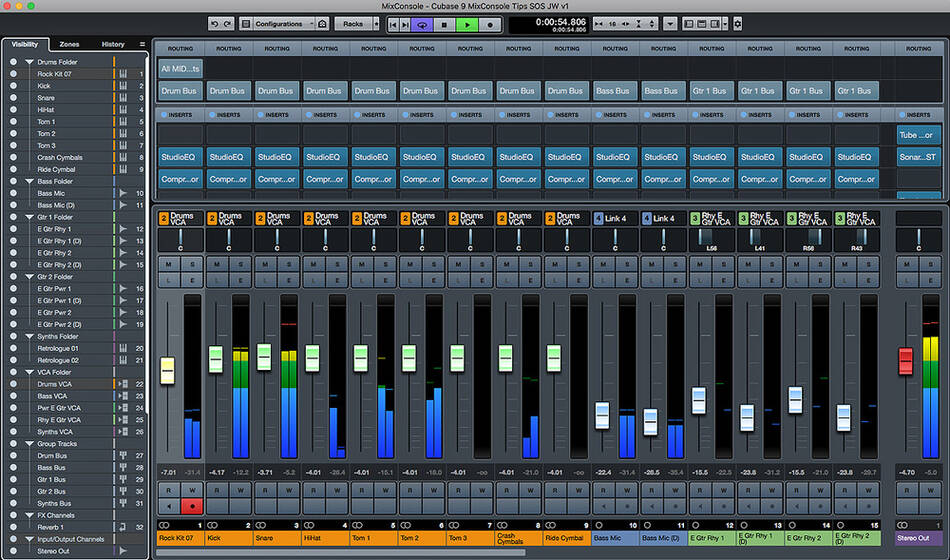The width and height of the screenshot is (950, 560).
Task: Toggle visibility dot for Kick track
Action: (13, 86)
